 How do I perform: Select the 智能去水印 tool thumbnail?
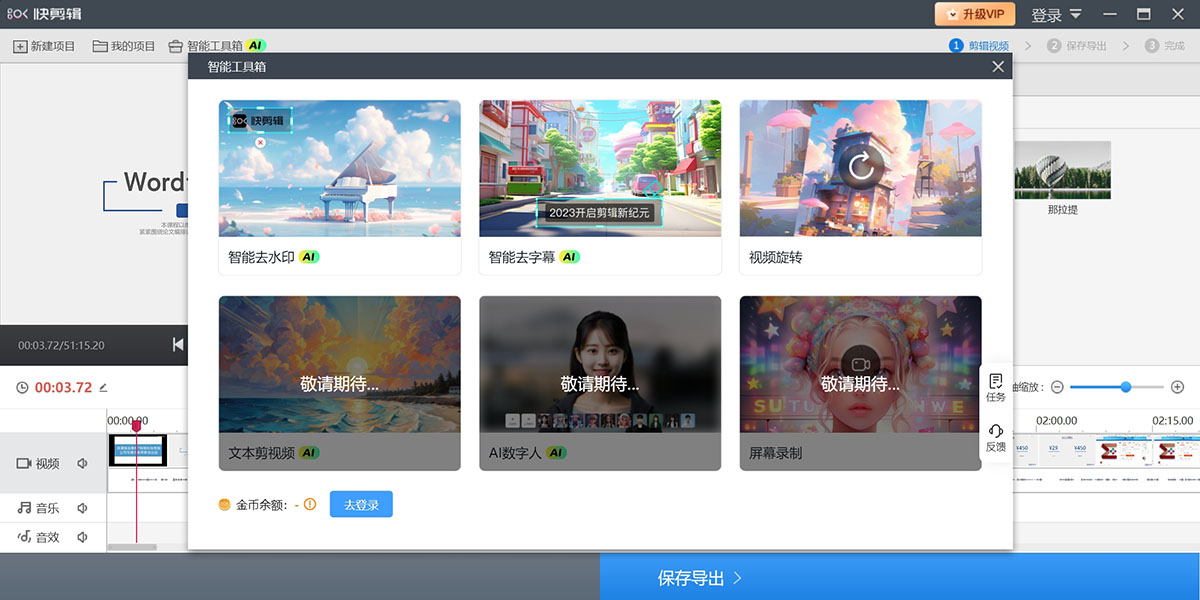click(340, 168)
